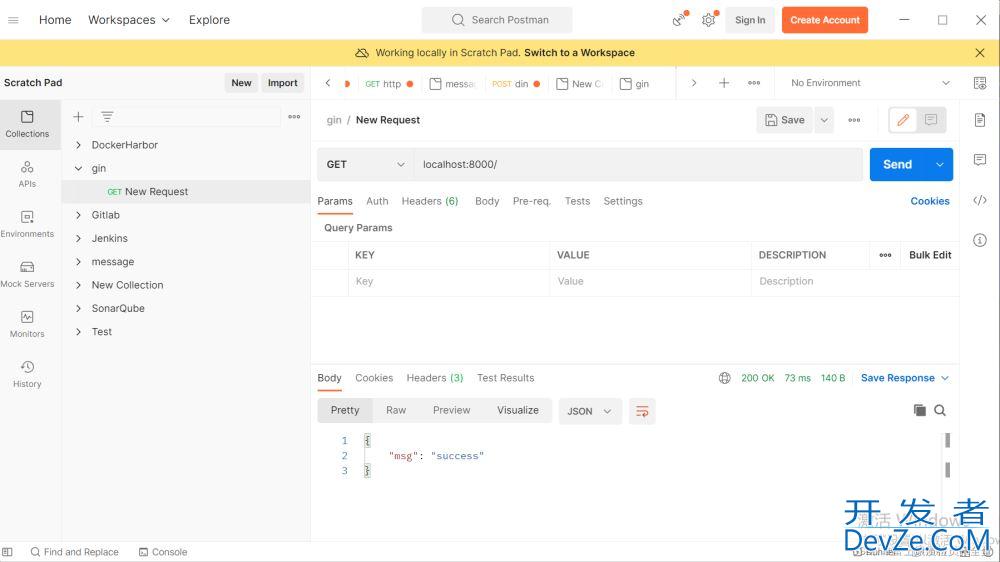Open the Save Response dropdown

point(904,378)
